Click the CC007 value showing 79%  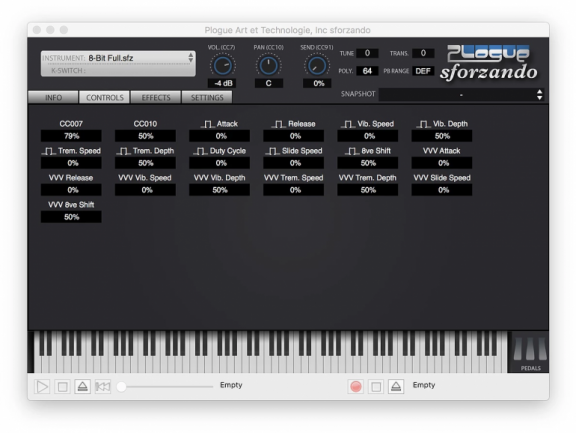71,136
